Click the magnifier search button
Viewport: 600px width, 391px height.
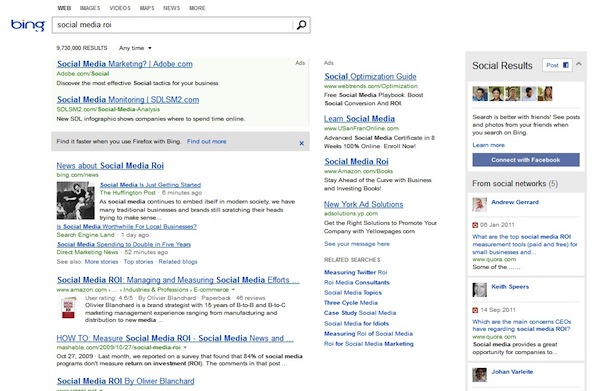[302, 25]
